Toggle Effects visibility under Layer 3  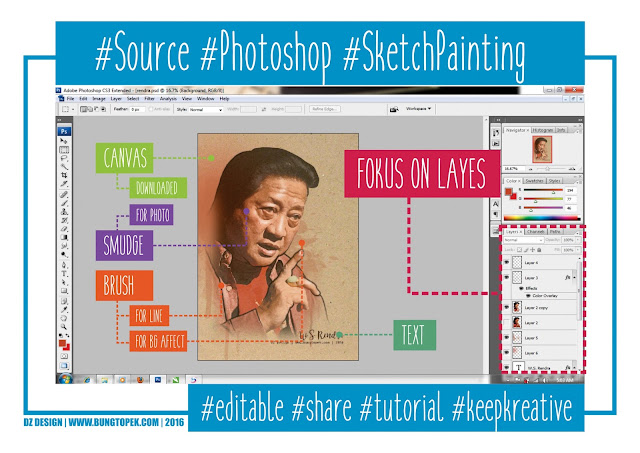coord(521,288)
